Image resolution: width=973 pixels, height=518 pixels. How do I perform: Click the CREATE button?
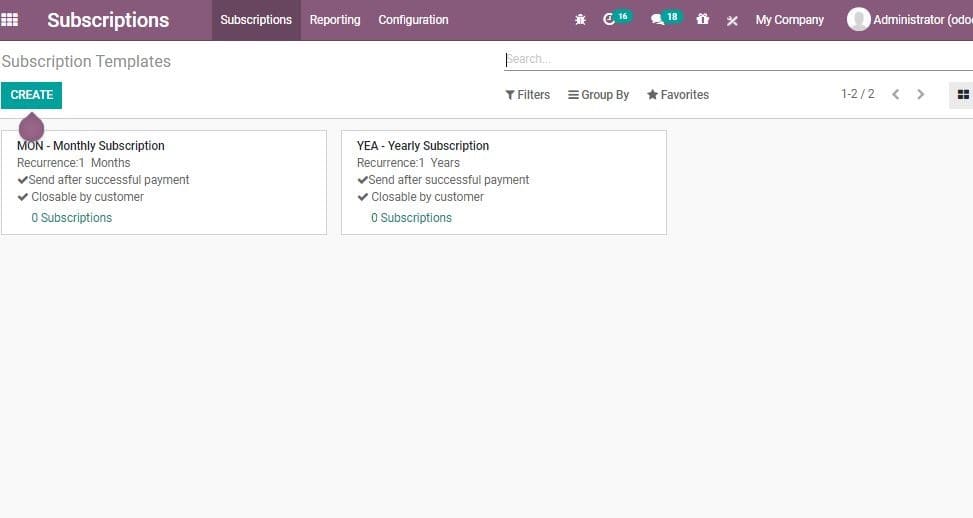(x=32, y=95)
